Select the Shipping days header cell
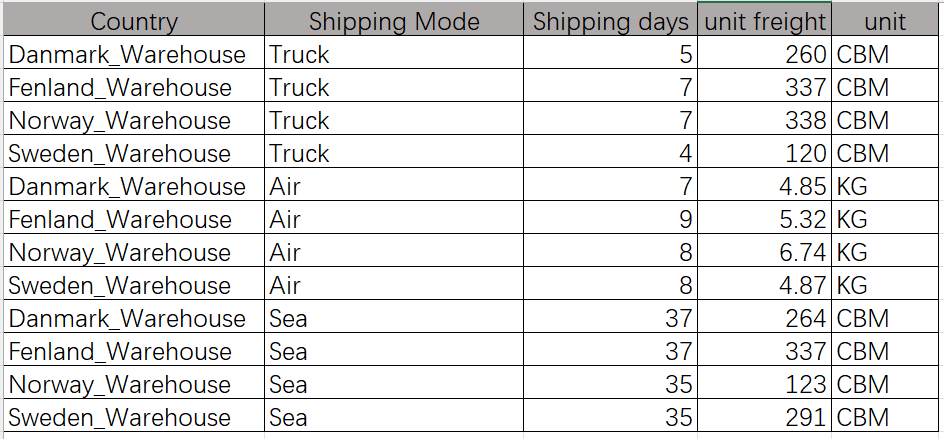The width and height of the screenshot is (944, 439). [x=610, y=19]
